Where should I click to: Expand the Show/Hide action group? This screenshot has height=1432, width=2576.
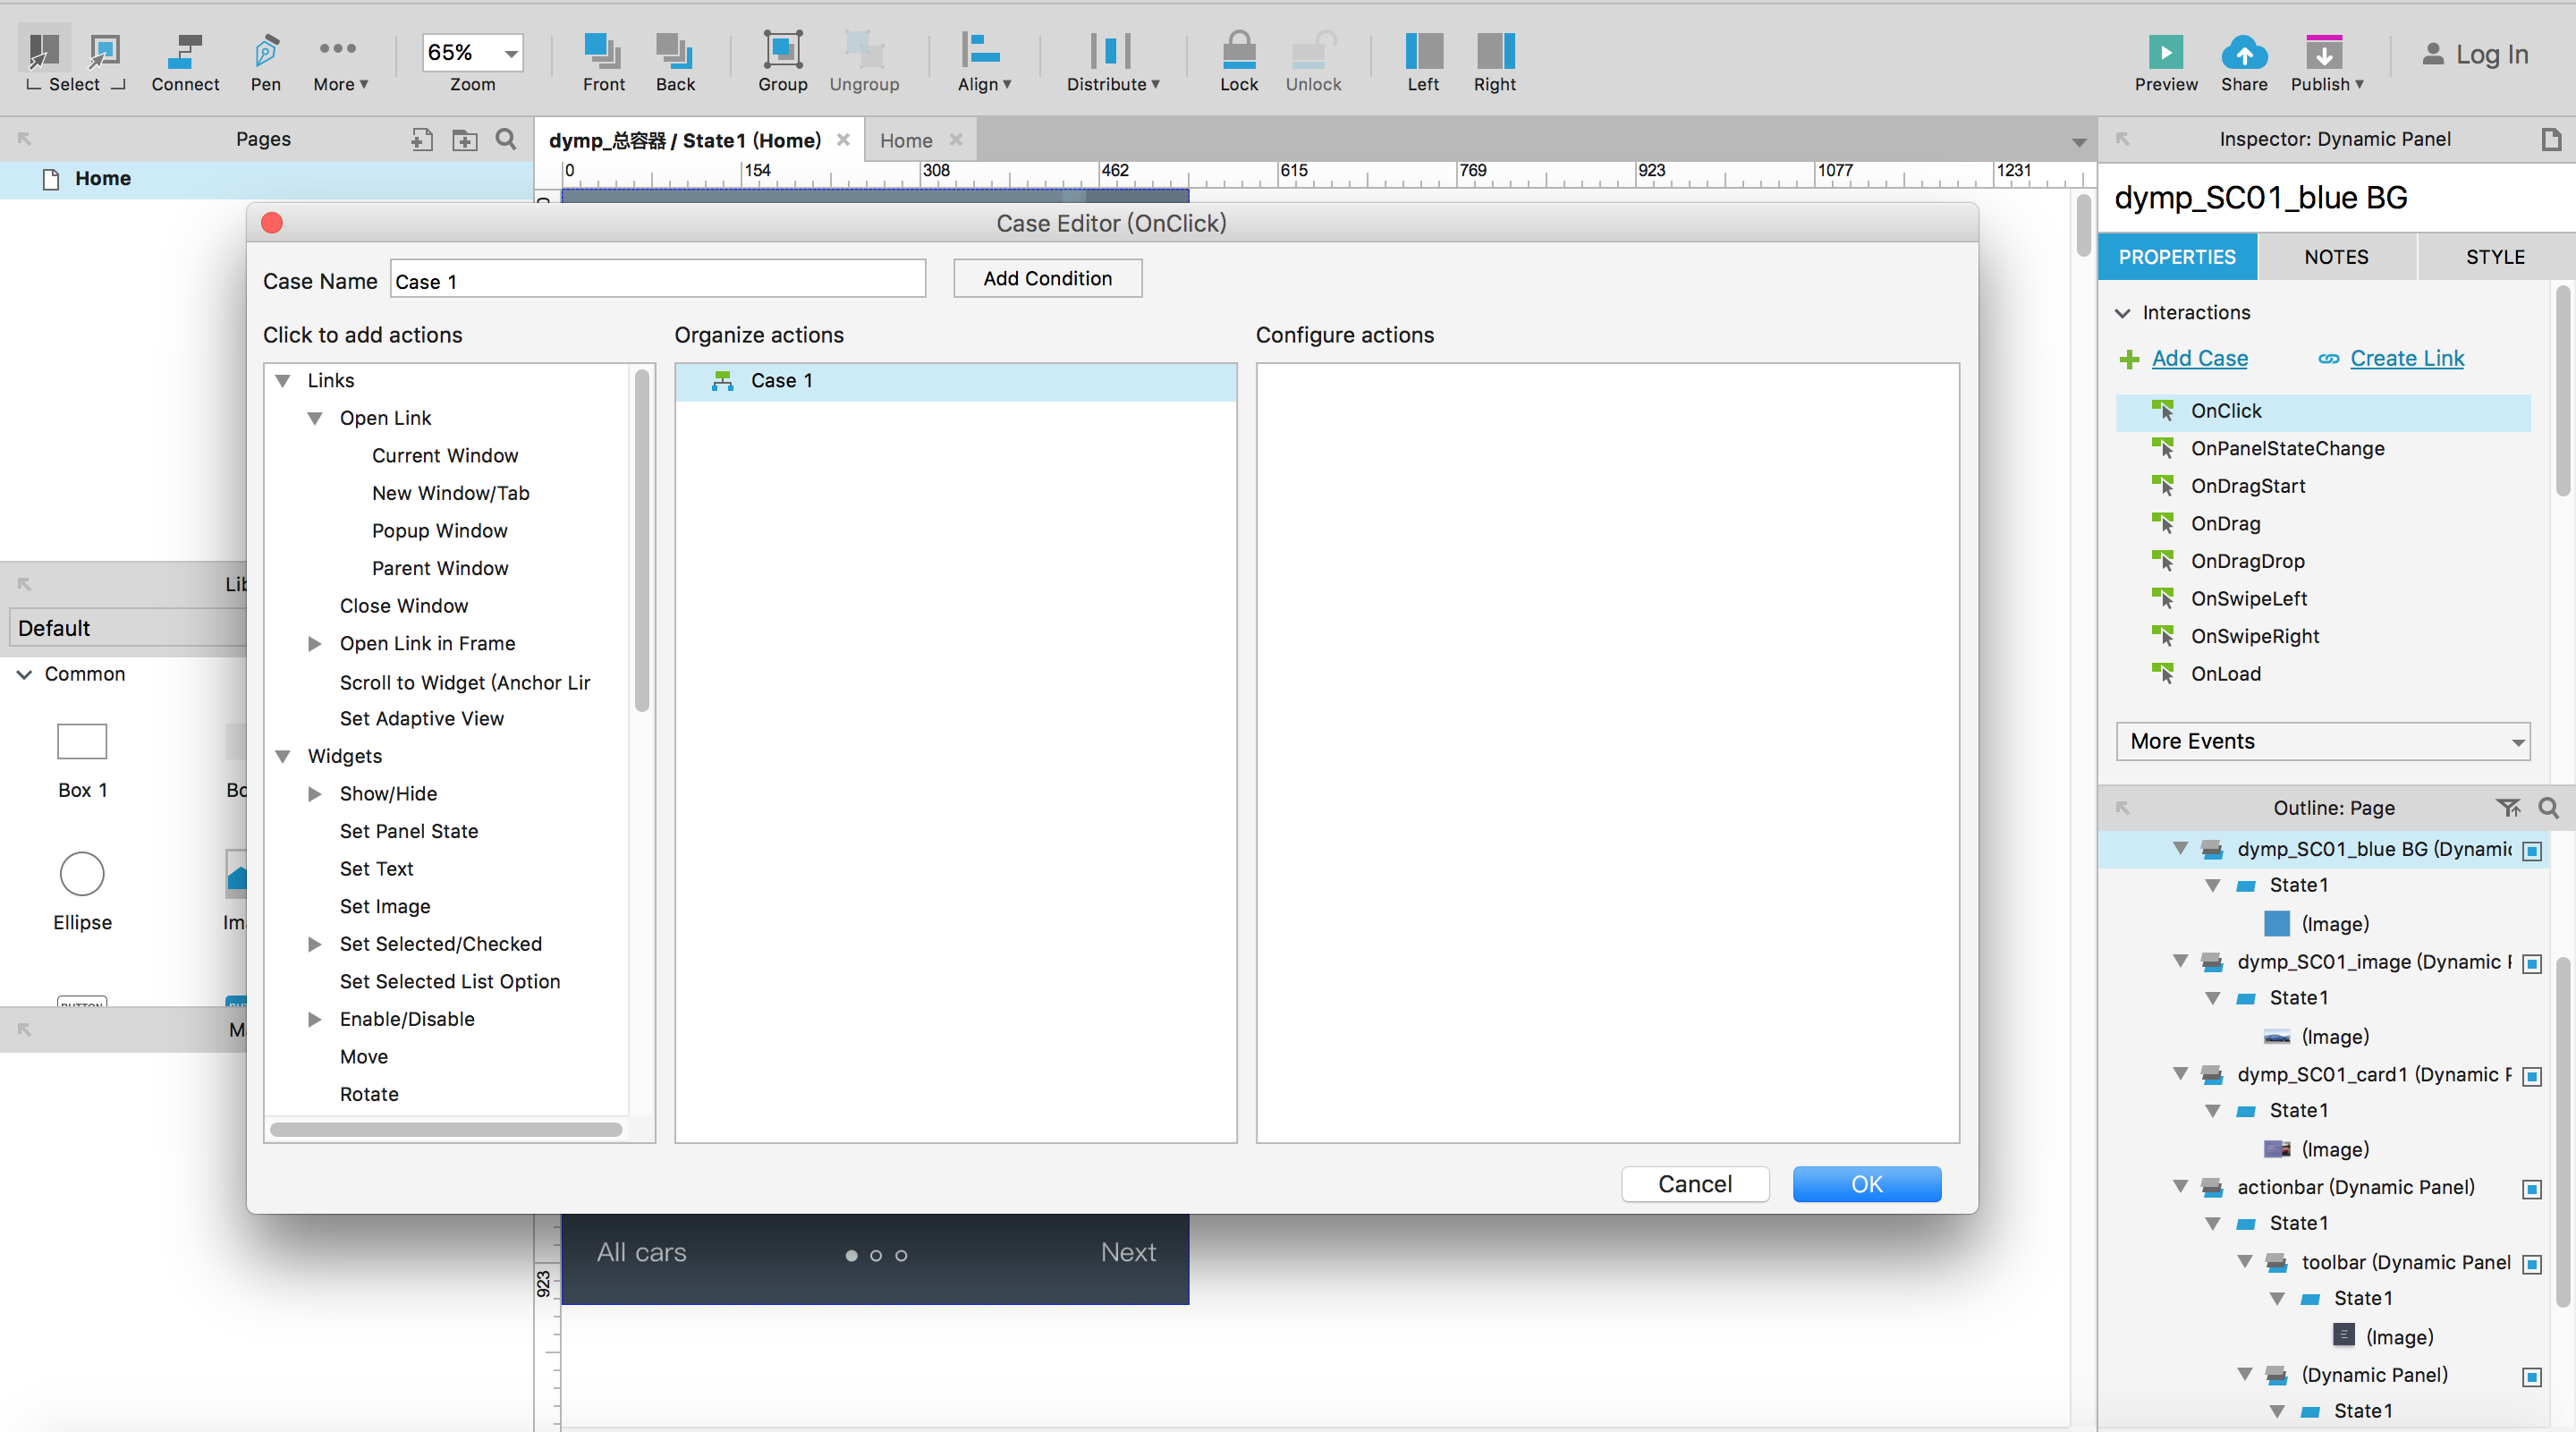point(315,794)
